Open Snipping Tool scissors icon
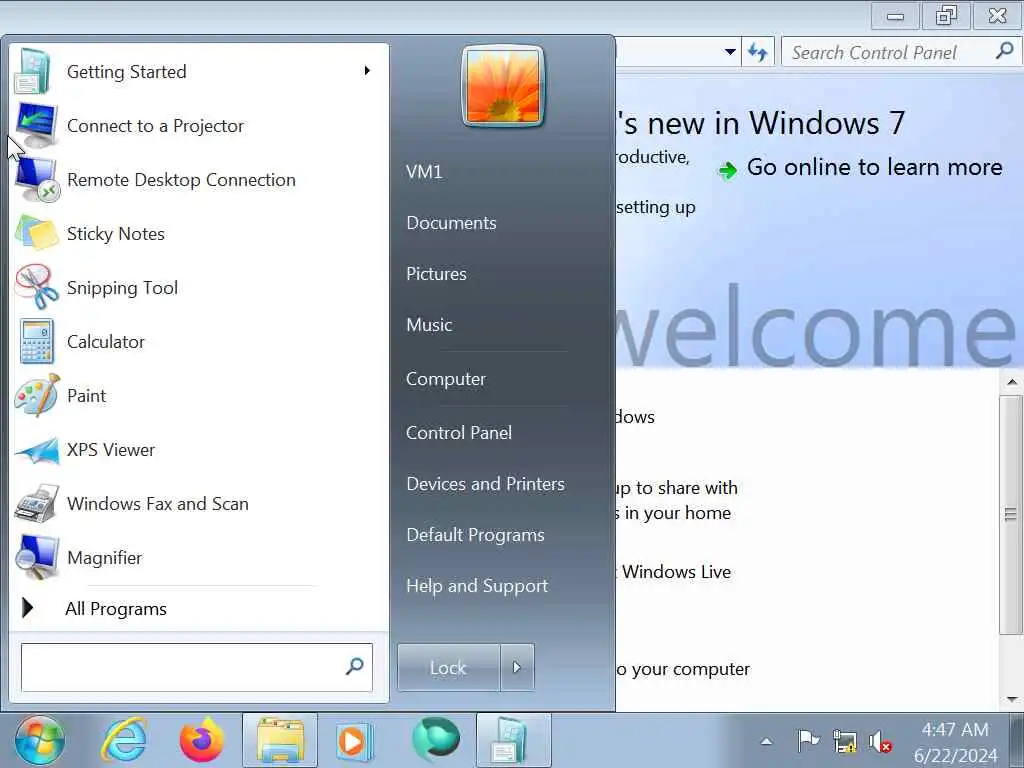This screenshot has width=1024, height=768. pyautogui.click(x=37, y=287)
